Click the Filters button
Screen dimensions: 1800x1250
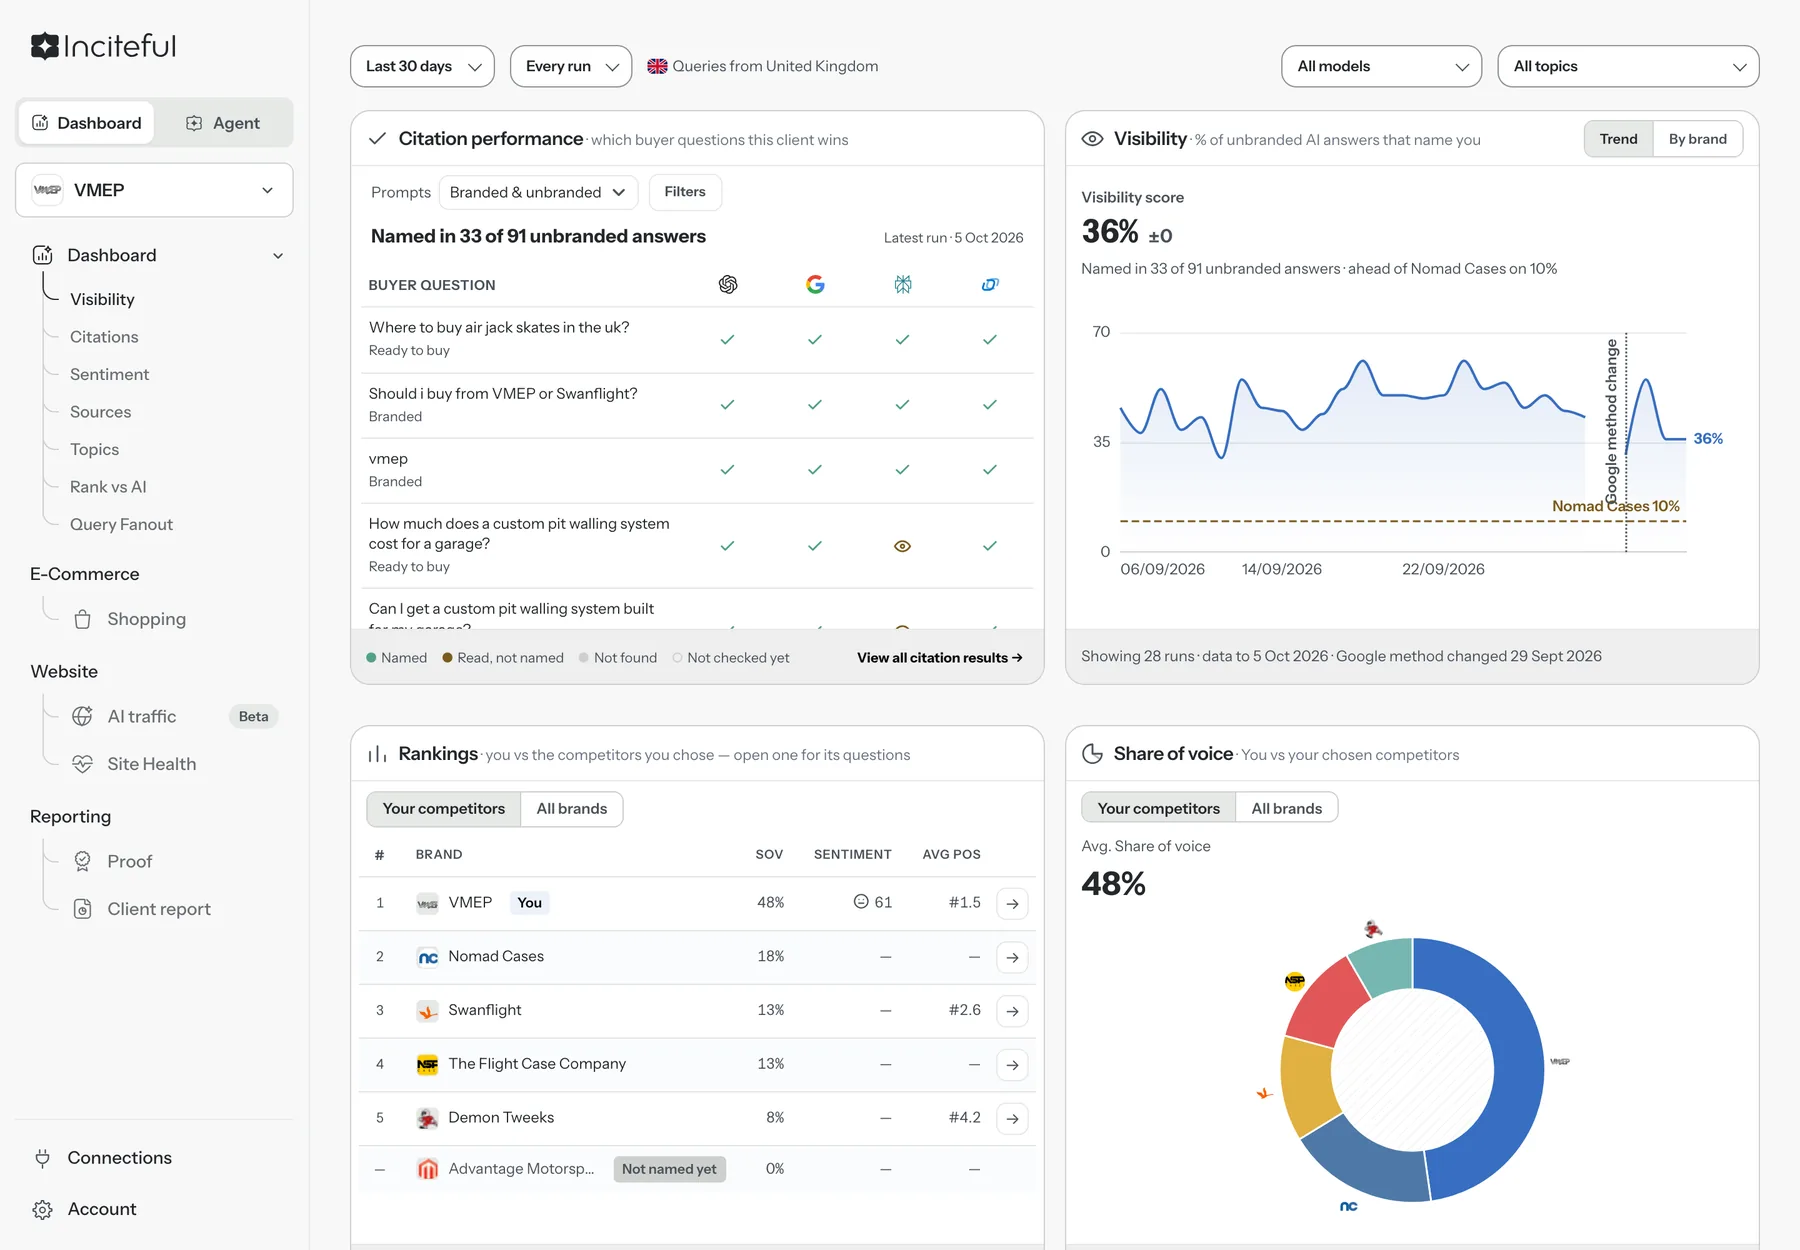coord(685,192)
